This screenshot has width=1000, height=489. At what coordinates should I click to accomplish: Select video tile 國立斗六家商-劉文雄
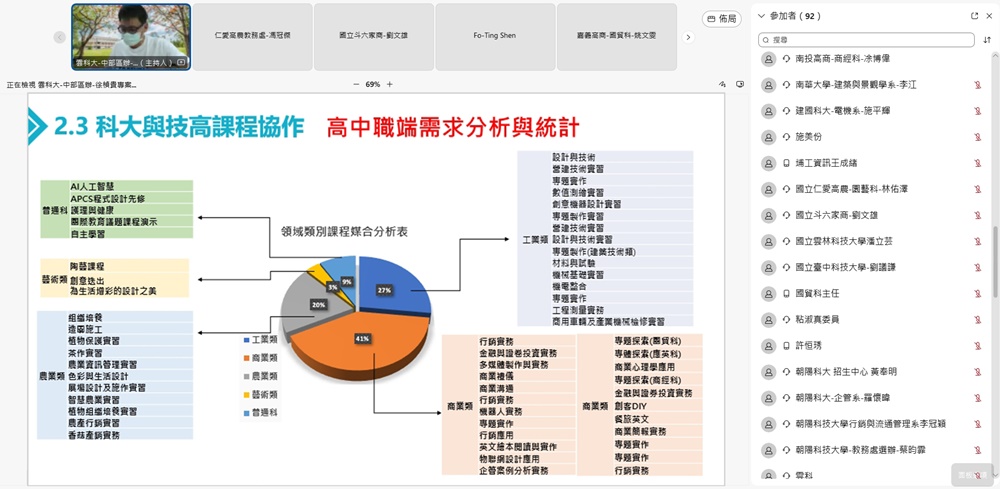pyautogui.click(x=374, y=37)
